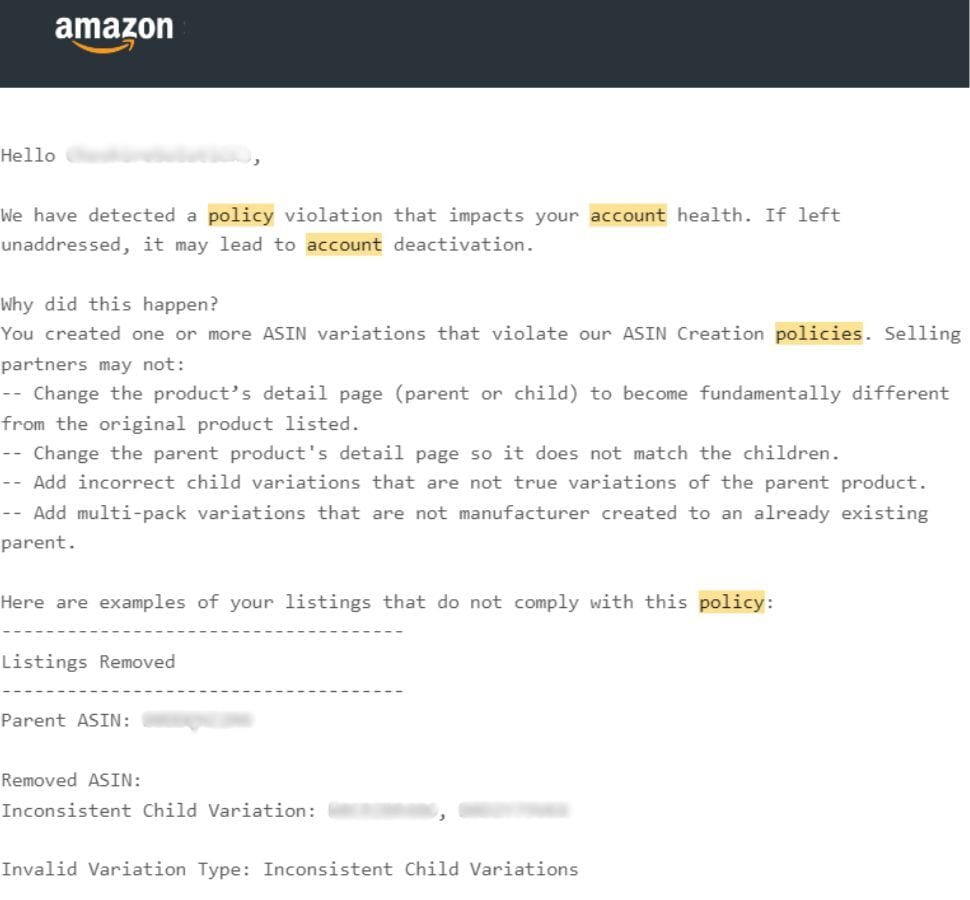Screen dimensions: 970x900
Task: Click the first blurred Inconsistent Child Variation ASIN
Action: 382,810
